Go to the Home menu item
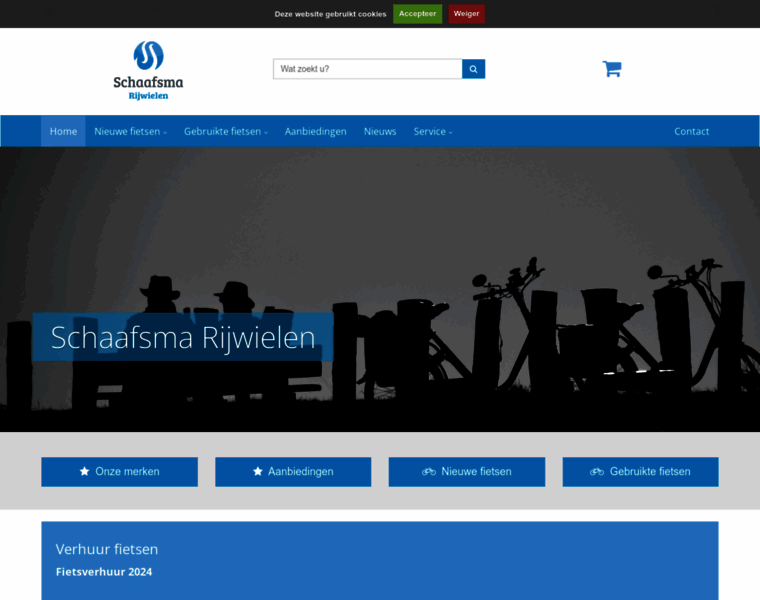Image resolution: width=760 pixels, height=600 pixels. tap(63, 131)
